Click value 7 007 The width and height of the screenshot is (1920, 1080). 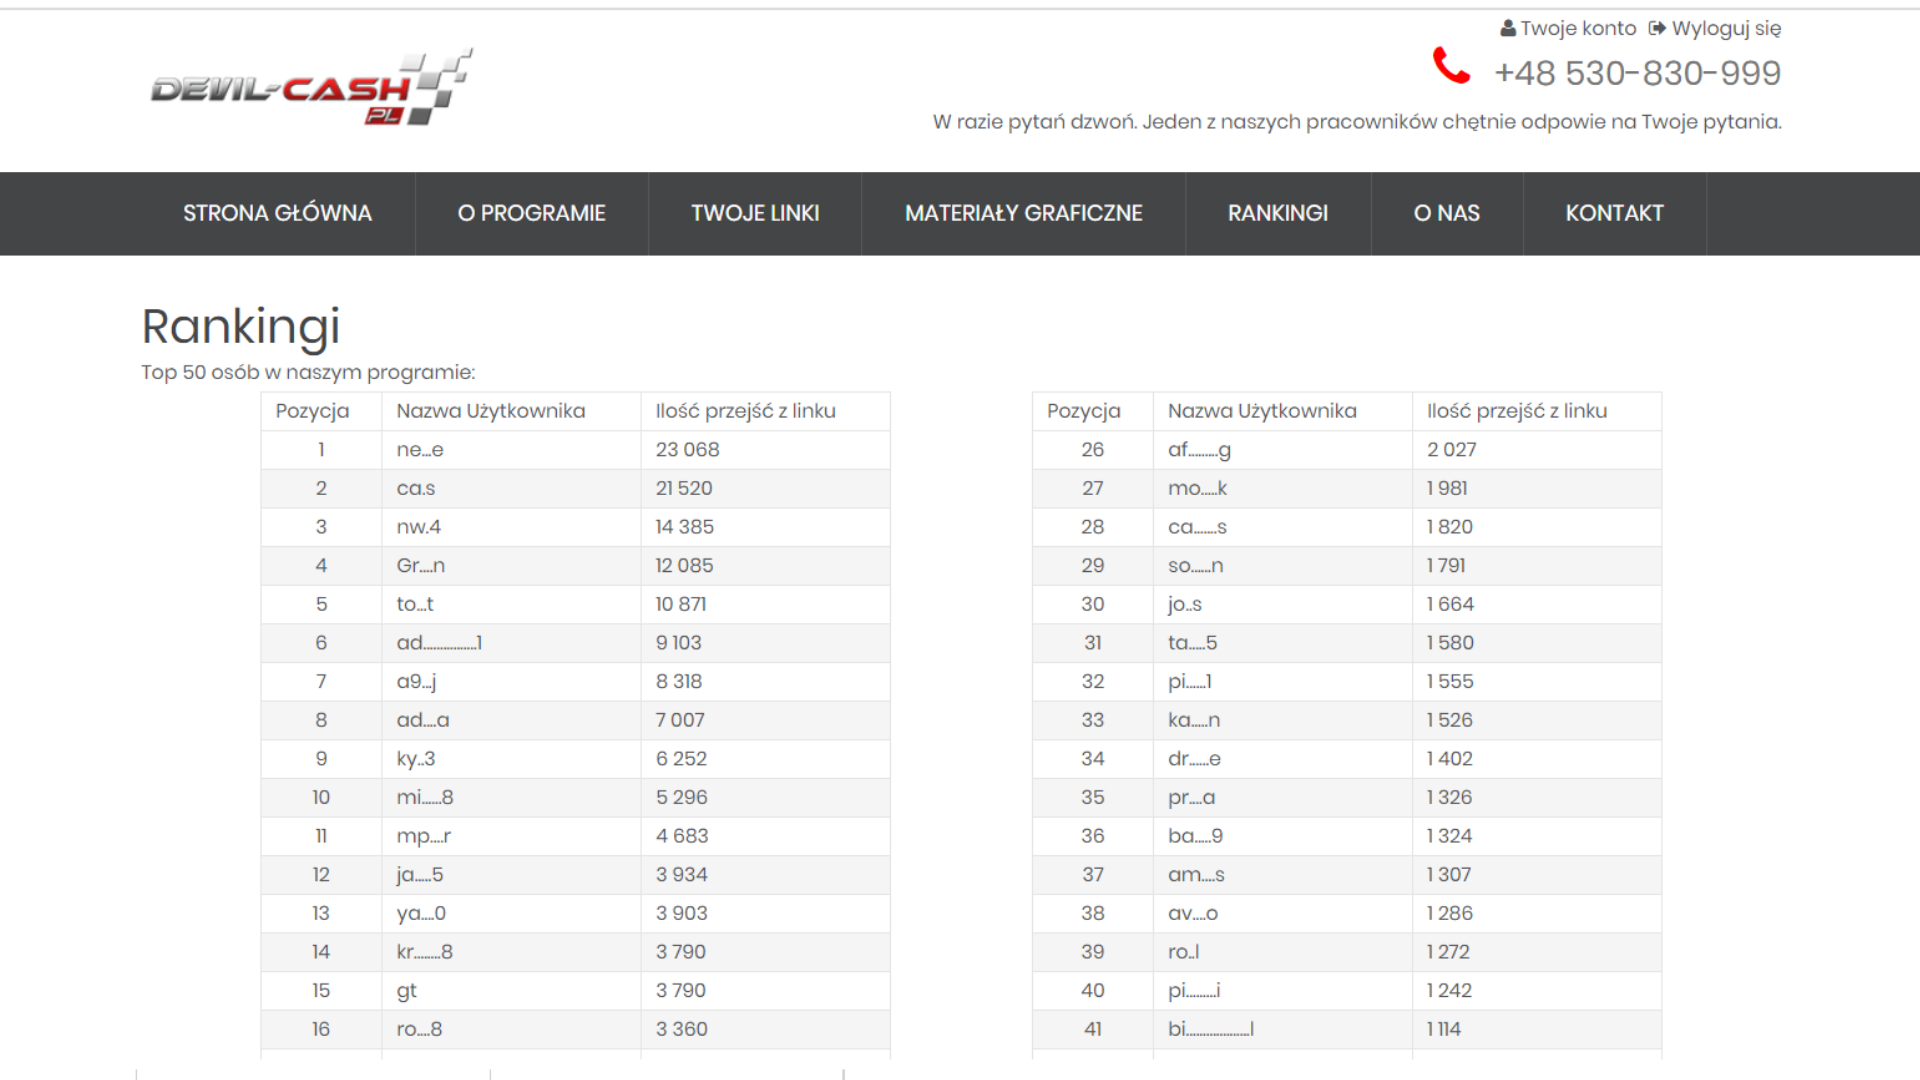(680, 721)
